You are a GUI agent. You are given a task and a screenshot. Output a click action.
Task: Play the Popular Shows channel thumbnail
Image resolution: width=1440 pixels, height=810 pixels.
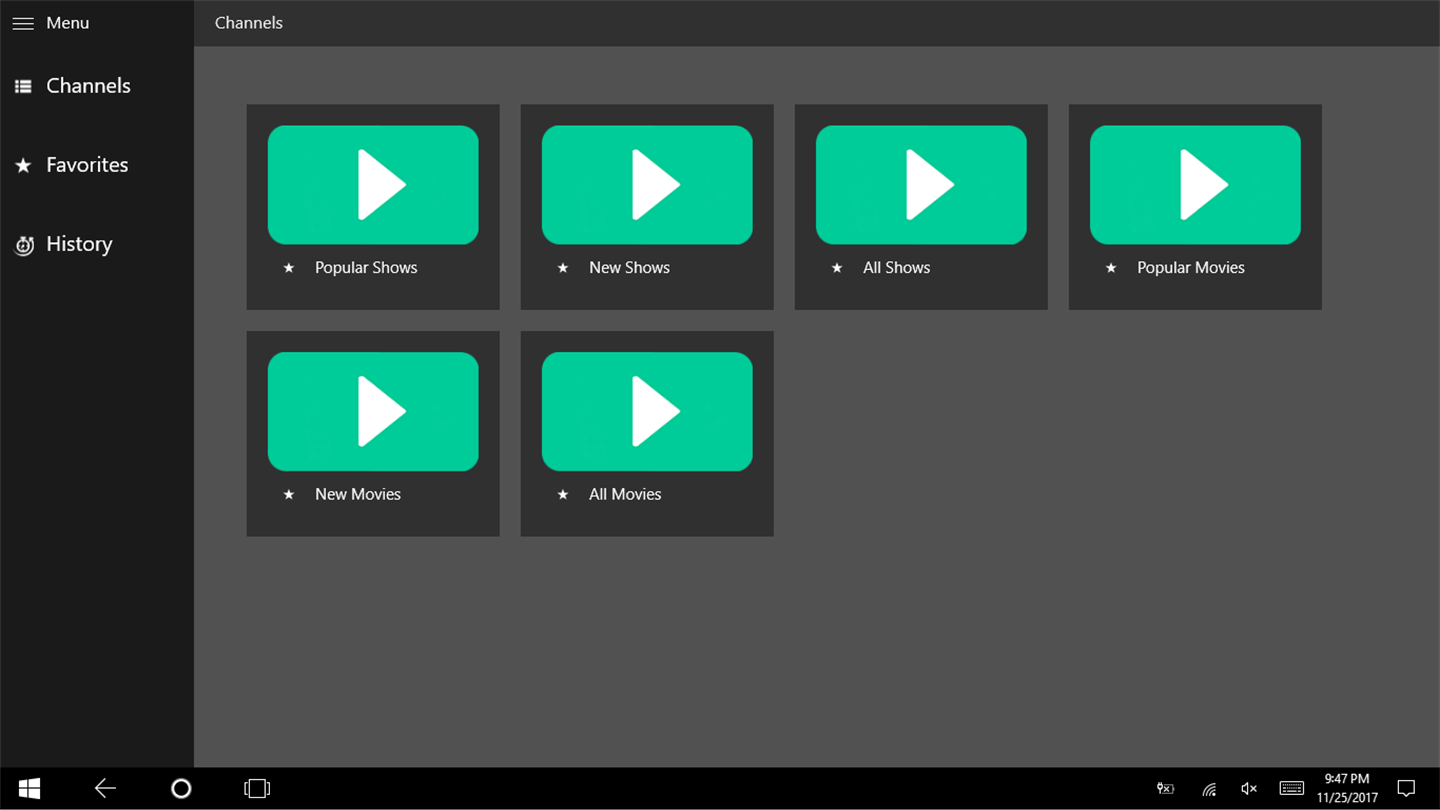pyautogui.click(x=373, y=185)
